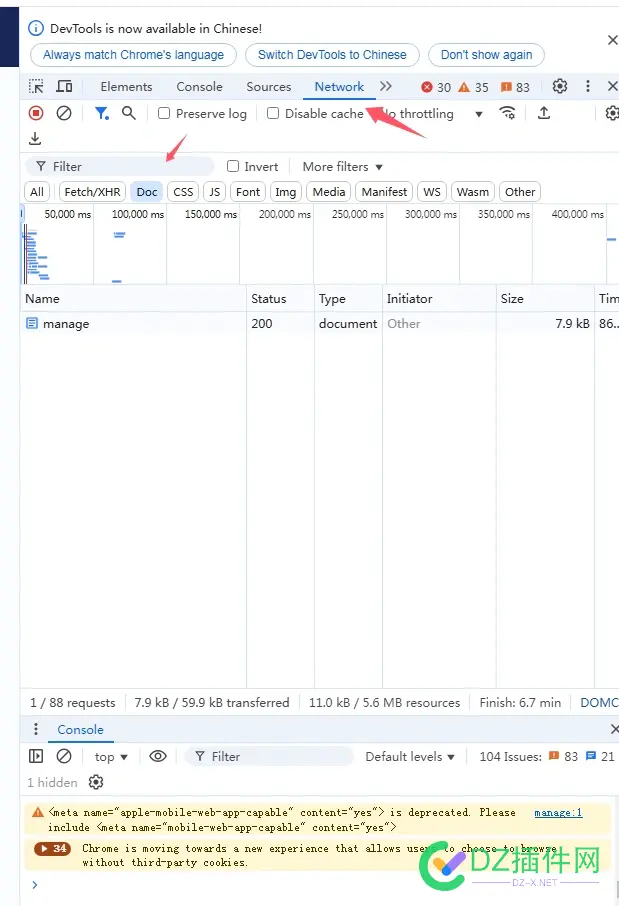Click Switch DevTools to Chinese button
The height and width of the screenshot is (906, 619).
click(x=332, y=55)
